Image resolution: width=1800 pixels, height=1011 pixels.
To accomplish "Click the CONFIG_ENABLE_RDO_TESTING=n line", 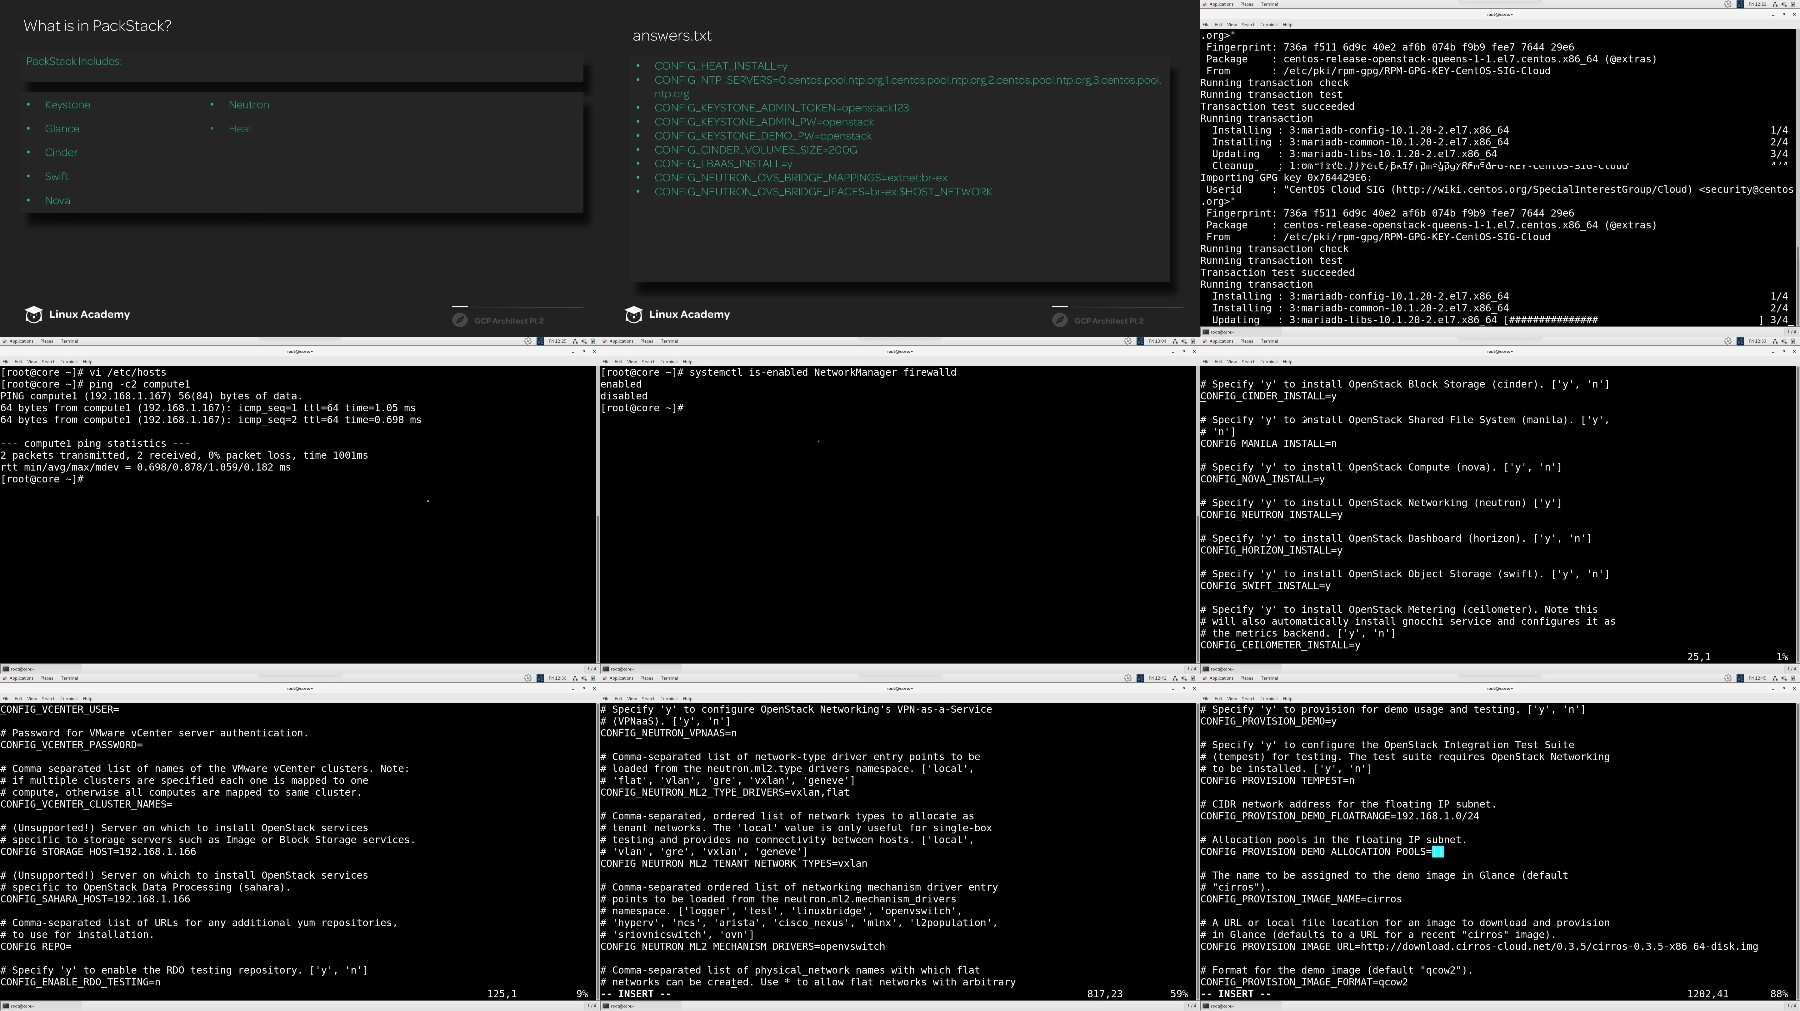I will pos(80,982).
